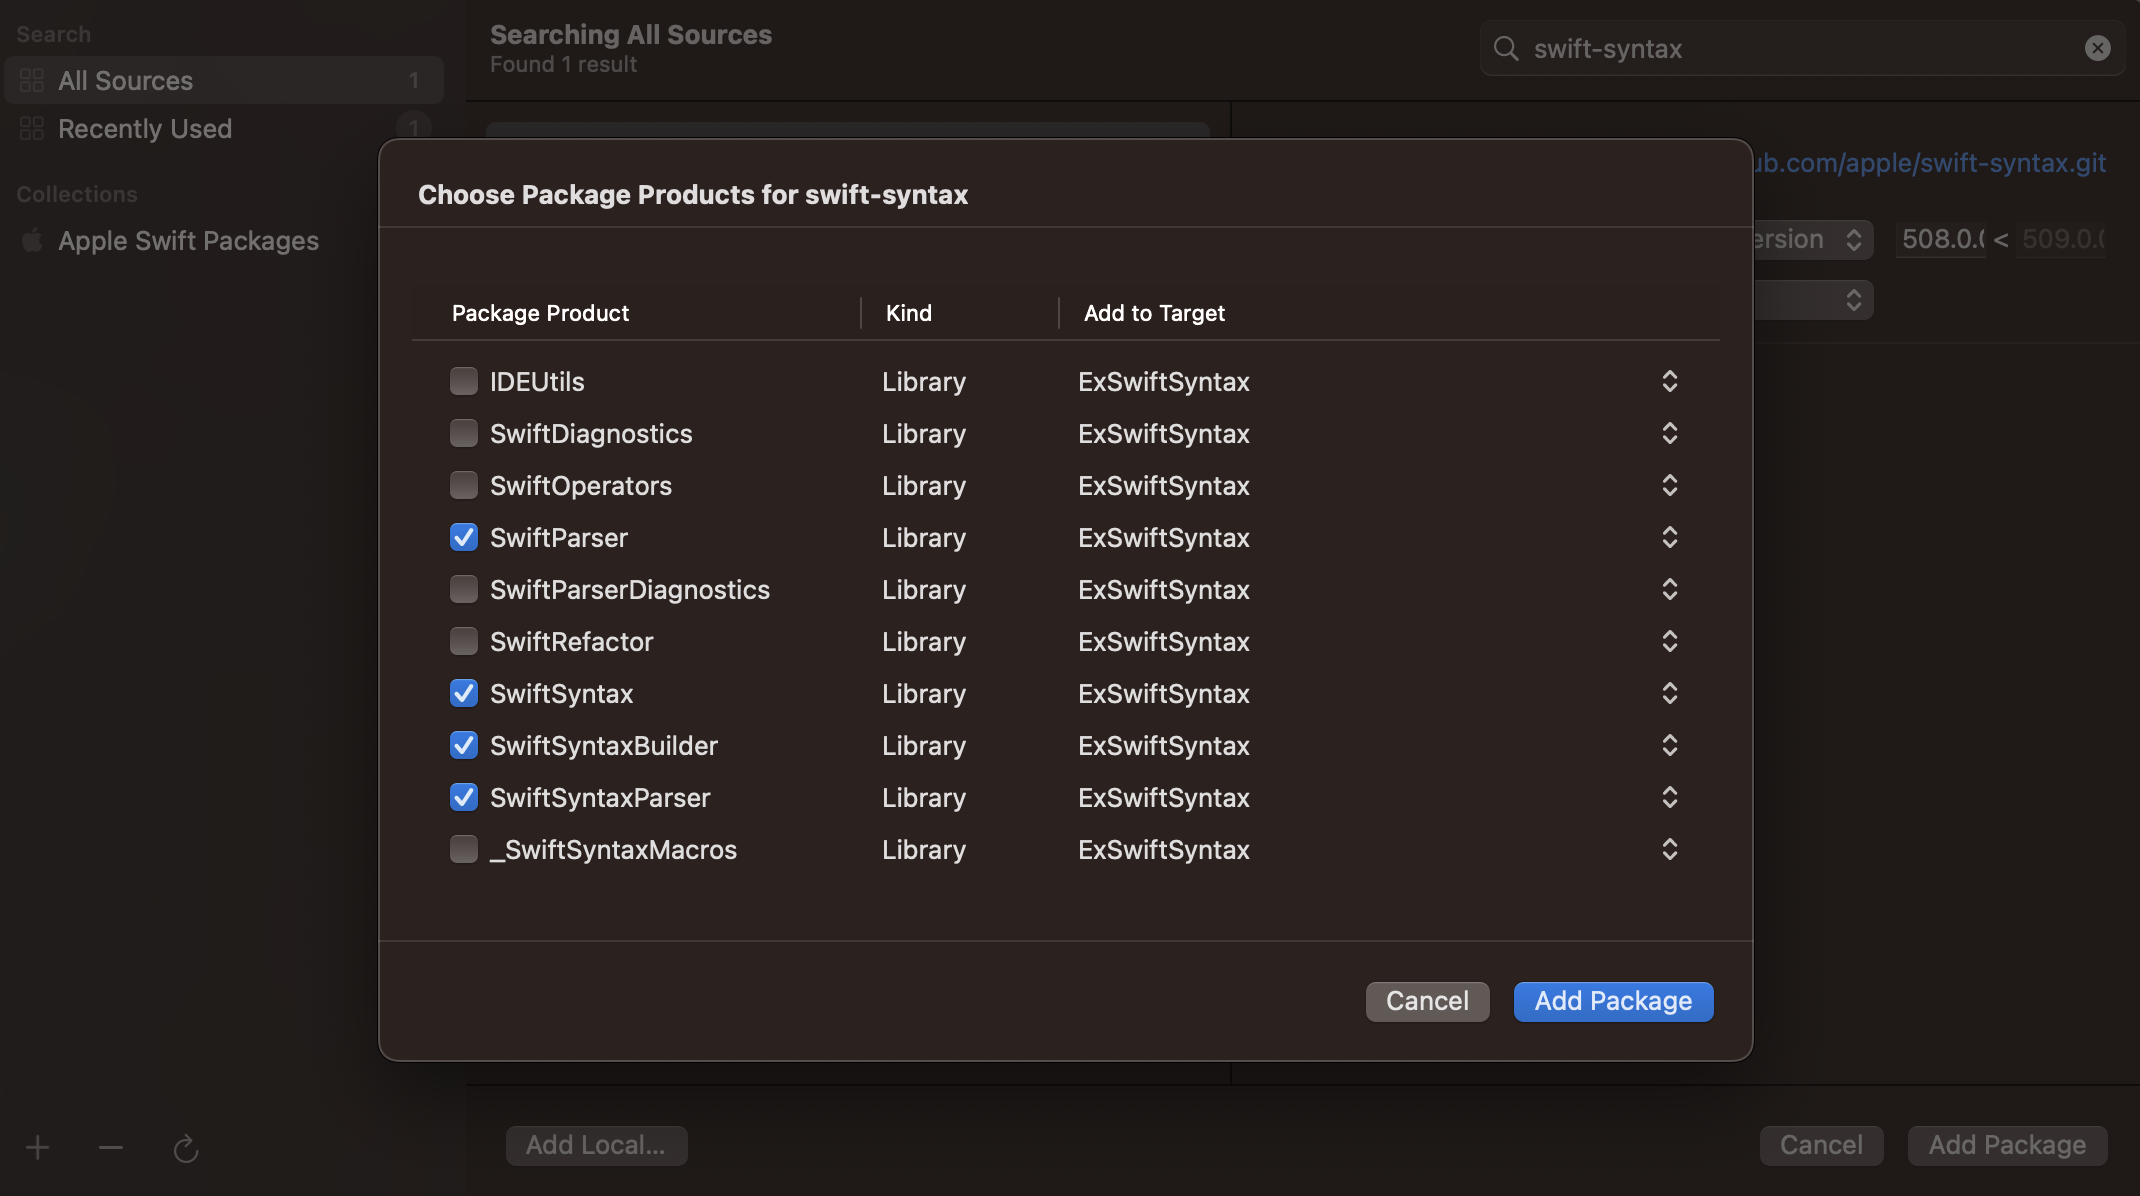Viewport: 2140px width, 1196px height.
Task: Clear the swift-syntax search field
Action: click(2097, 48)
